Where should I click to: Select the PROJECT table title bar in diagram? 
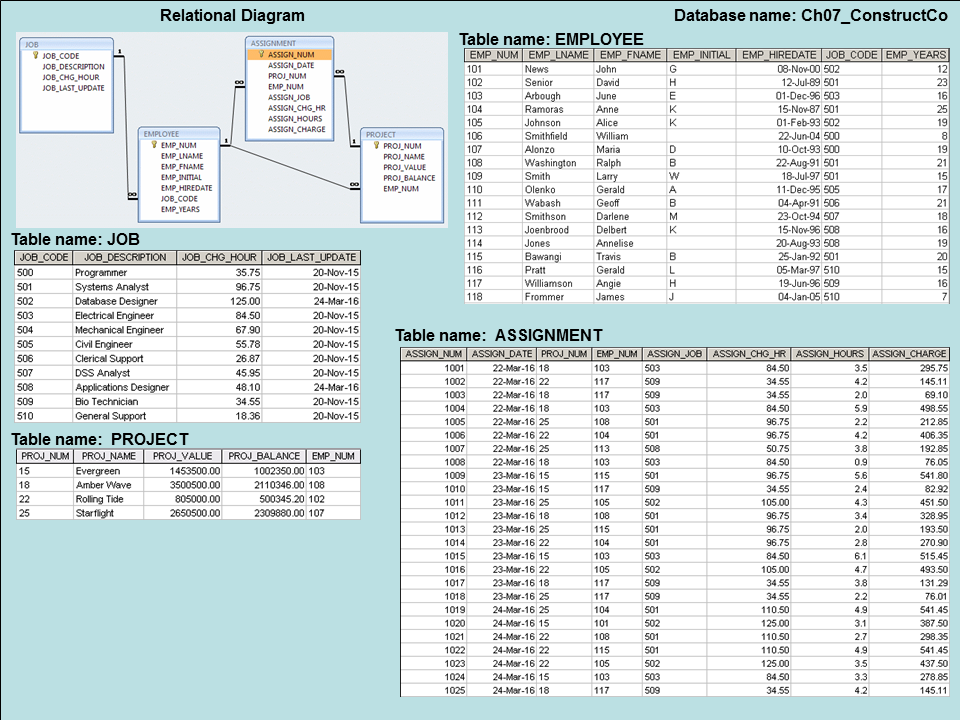click(x=402, y=134)
